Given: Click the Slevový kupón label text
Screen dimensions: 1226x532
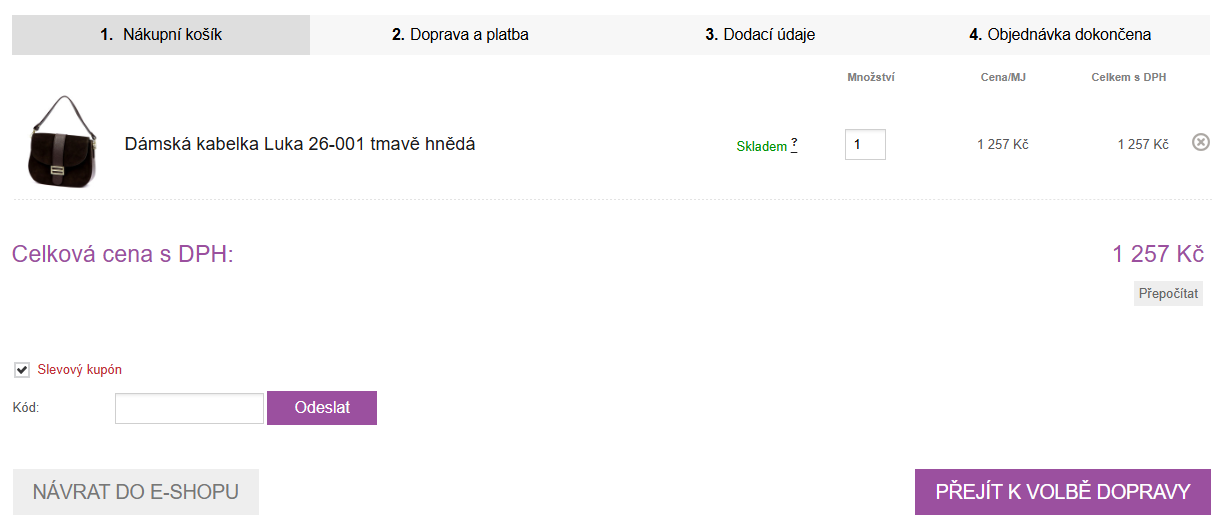Looking at the screenshot, I should [80, 370].
